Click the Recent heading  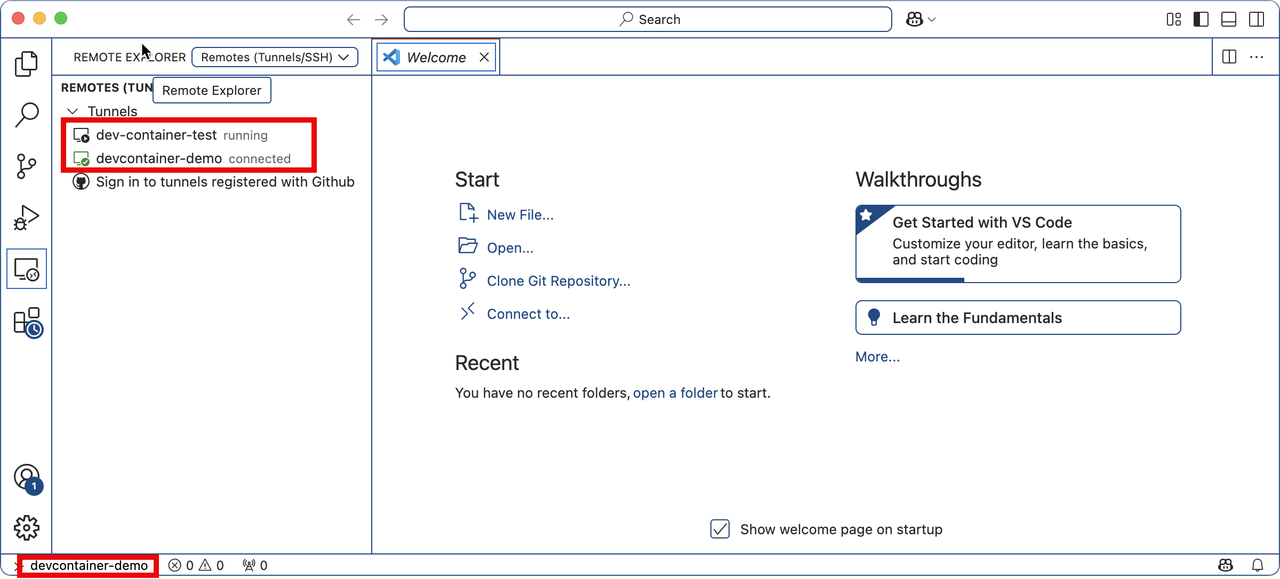pos(487,363)
